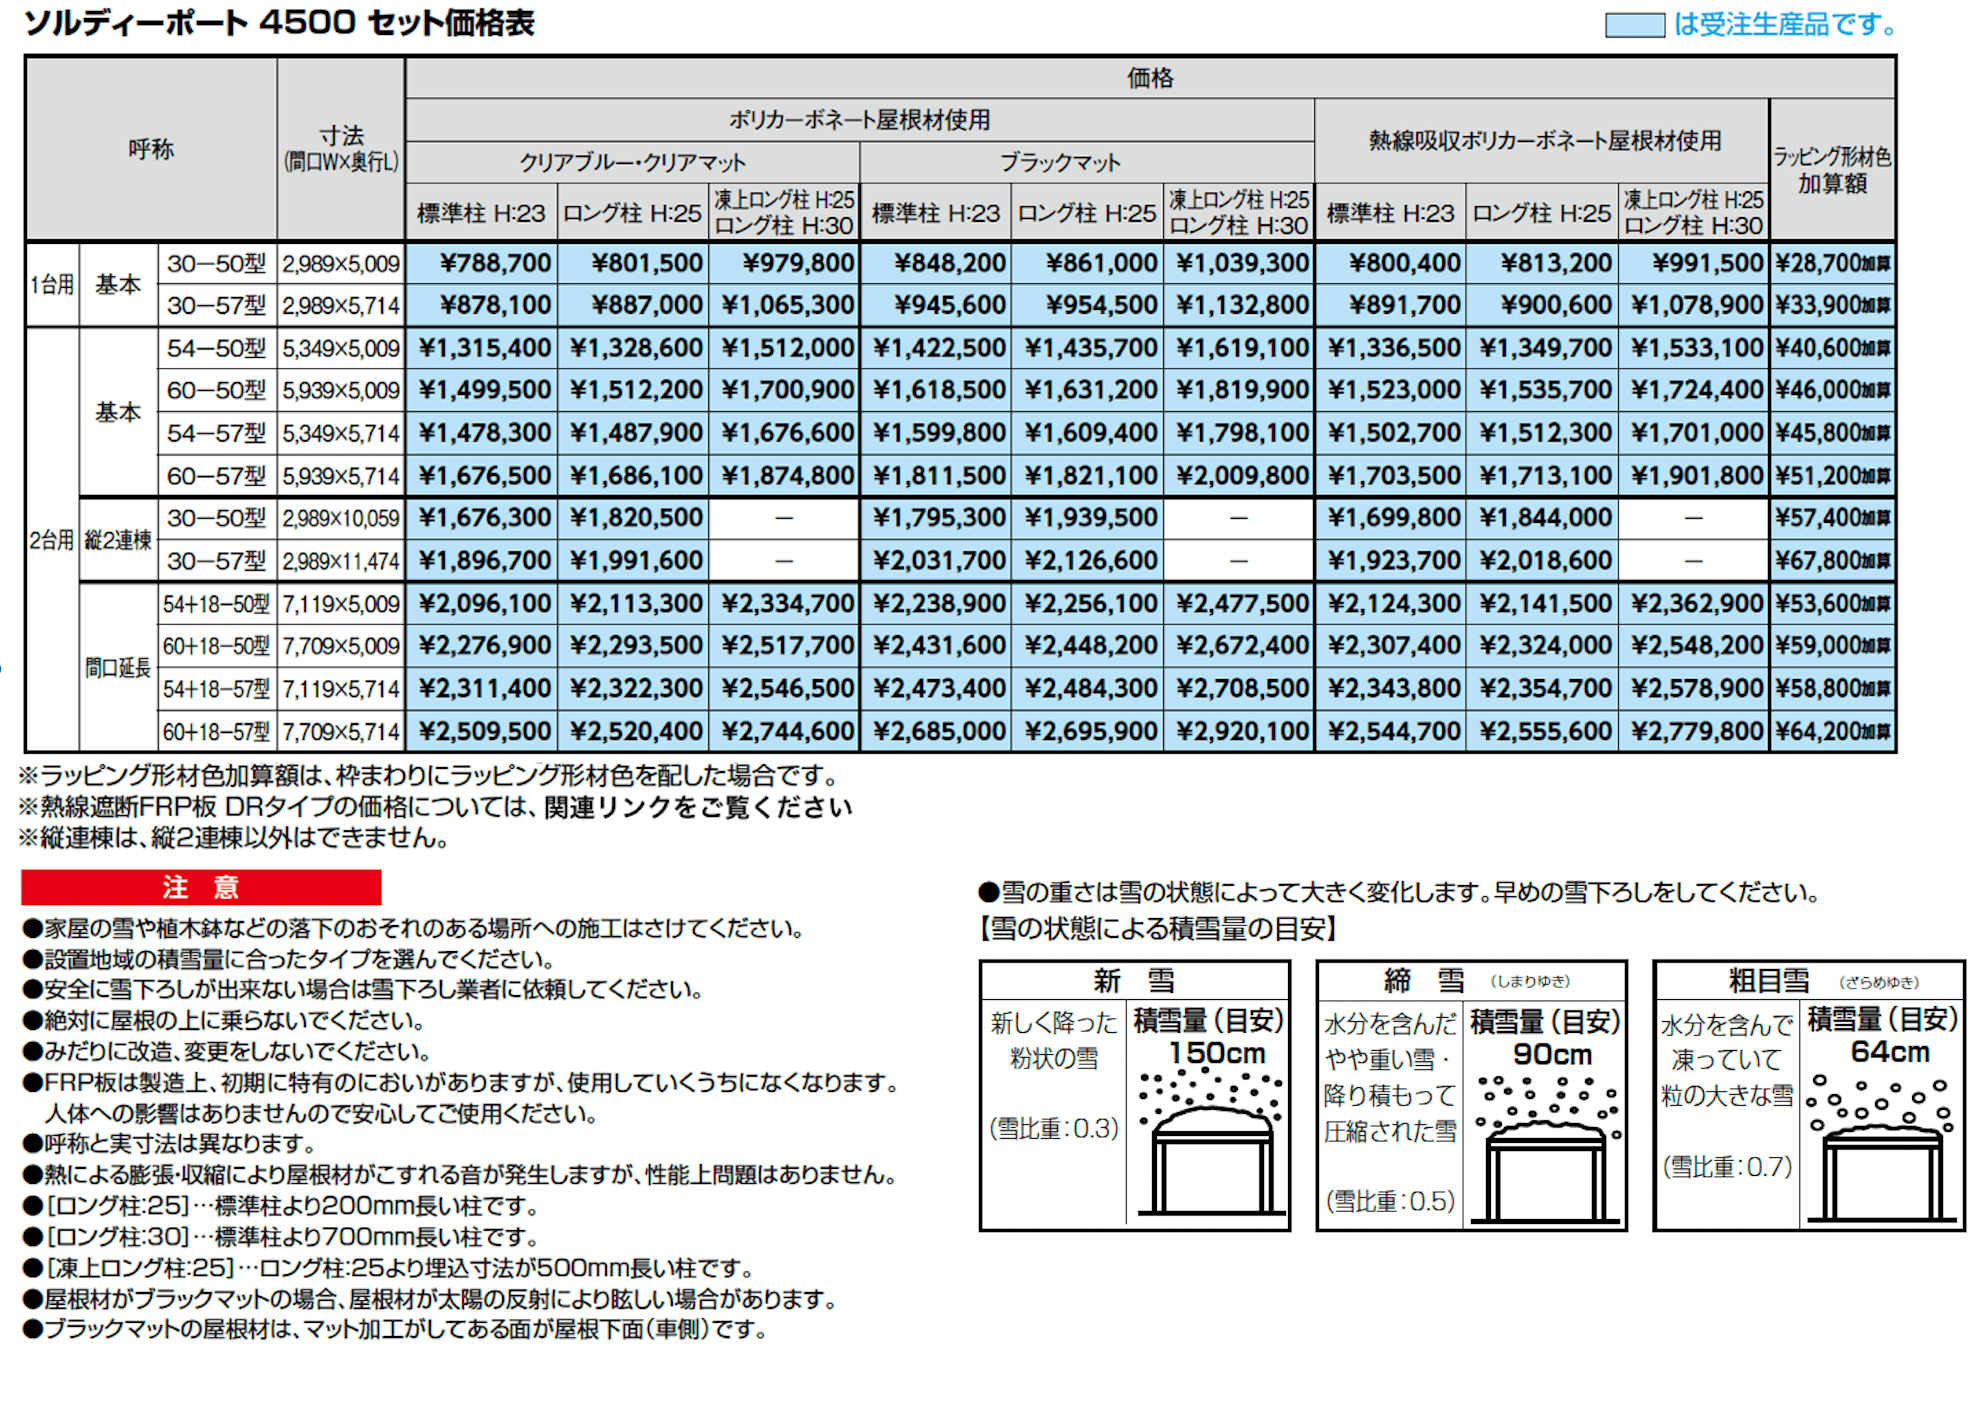
Task: Select the 標準柱 H:23 column label
Action: tap(480, 211)
